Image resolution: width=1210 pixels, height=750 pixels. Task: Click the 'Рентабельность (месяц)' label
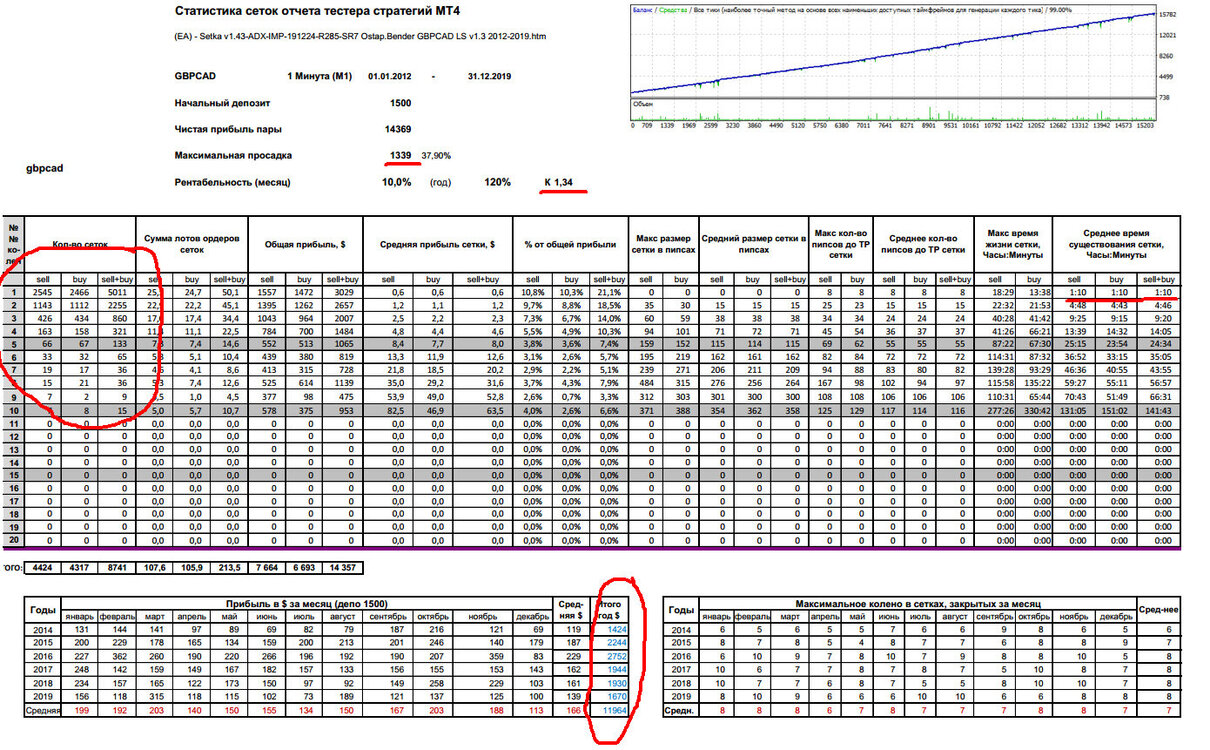tap(232, 182)
